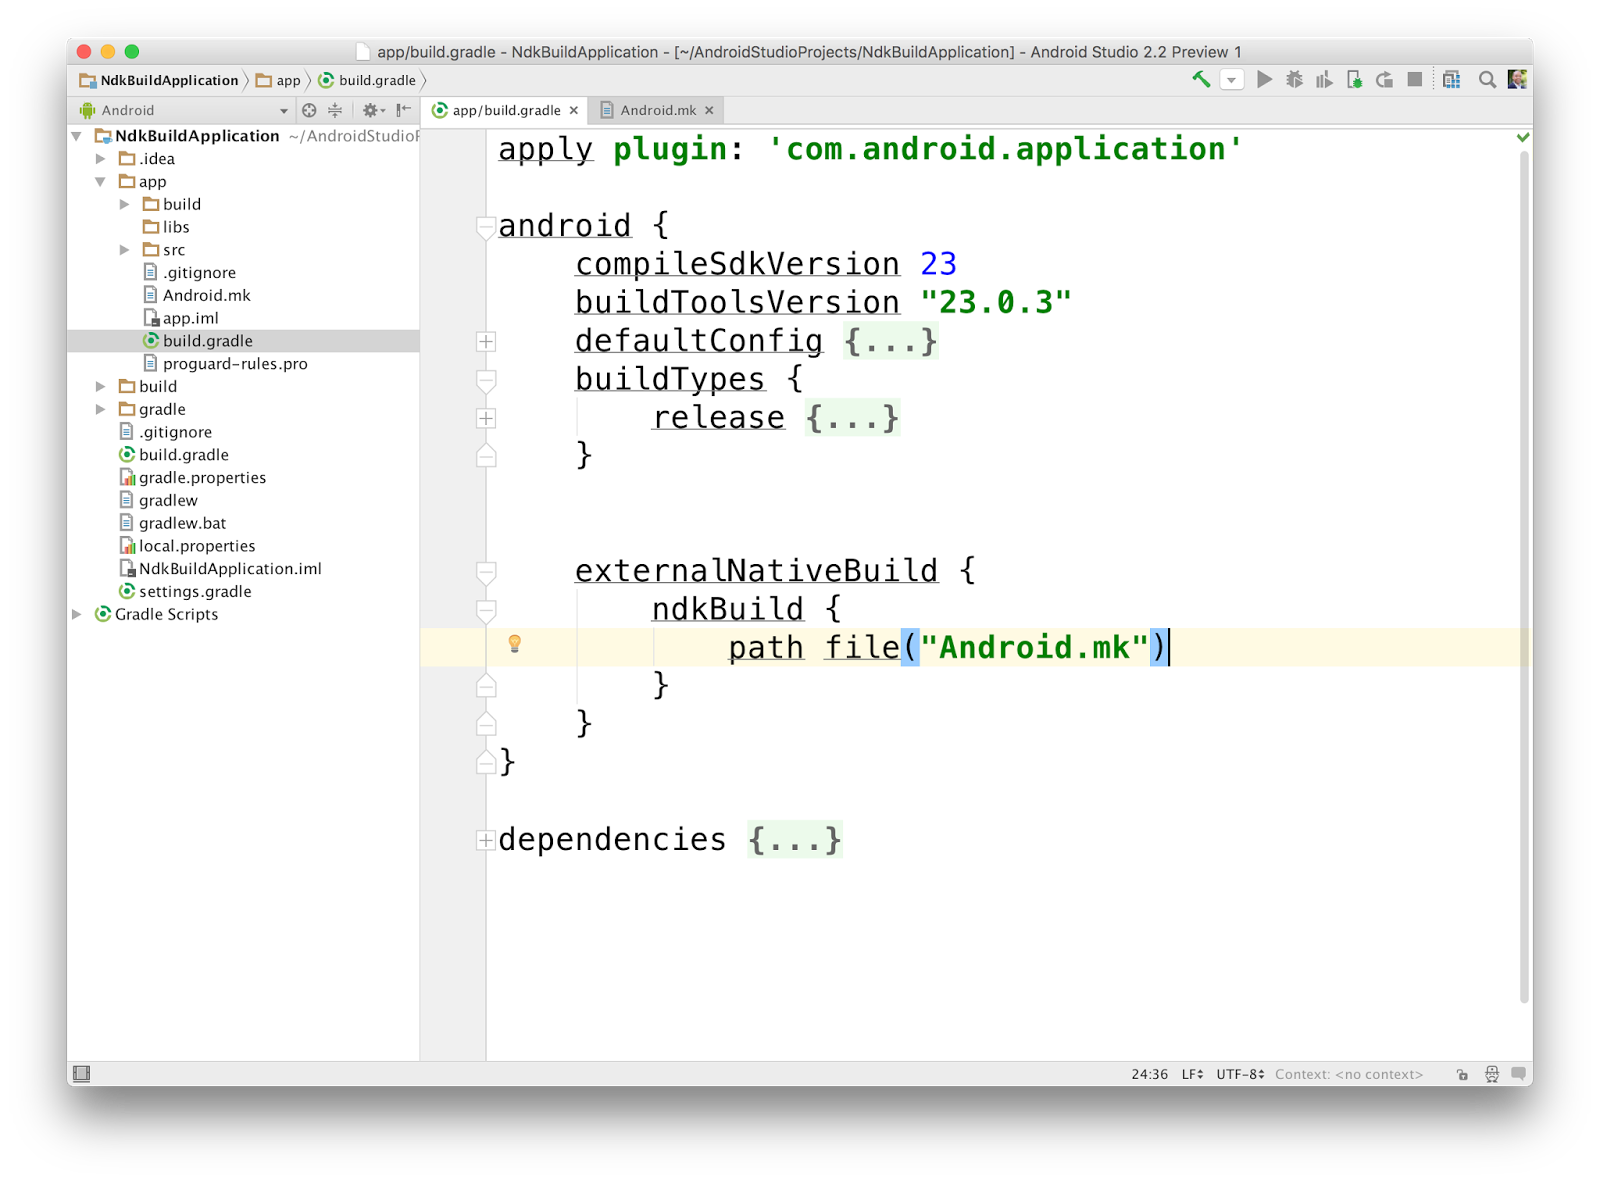Viewport: 1600px width, 1182px height.
Task: Click 'app' in the breadcrumb navigation
Action: (x=286, y=80)
